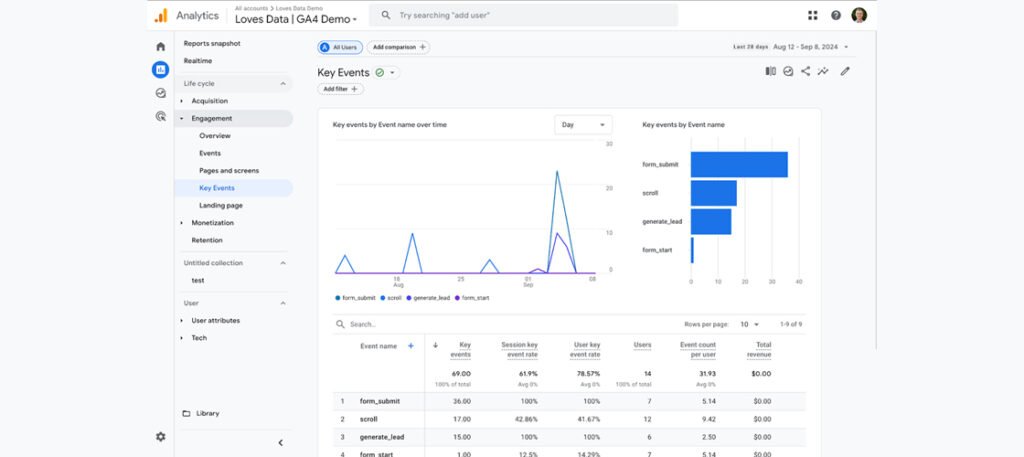The width and height of the screenshot is (1024, 457).
Task: Toggle the form_submit legend series
Action: coord(357,298)
